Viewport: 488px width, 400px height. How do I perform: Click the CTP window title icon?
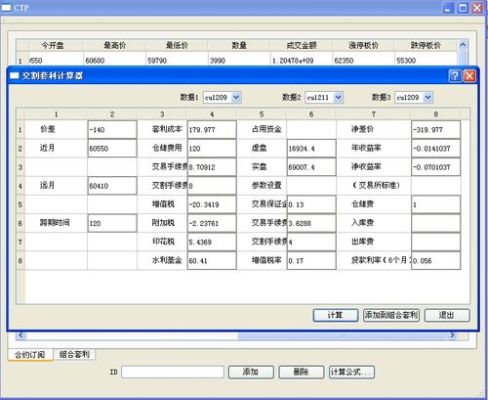[6, 8]
